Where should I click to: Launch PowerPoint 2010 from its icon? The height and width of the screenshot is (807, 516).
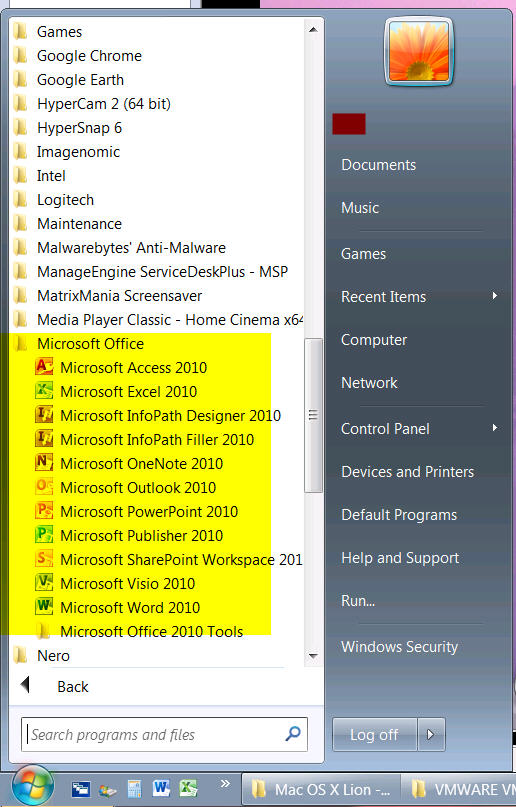[44, 511]
